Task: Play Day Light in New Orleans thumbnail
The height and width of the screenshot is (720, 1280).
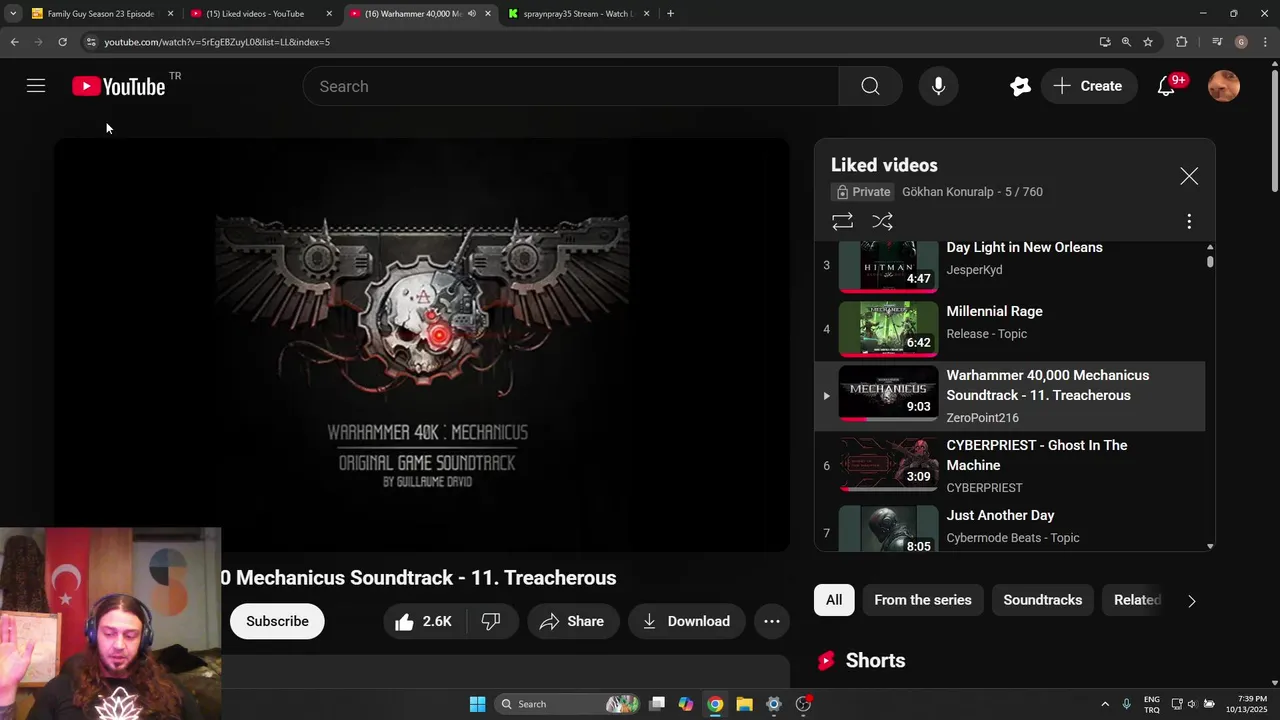Action: click(888, 265)
